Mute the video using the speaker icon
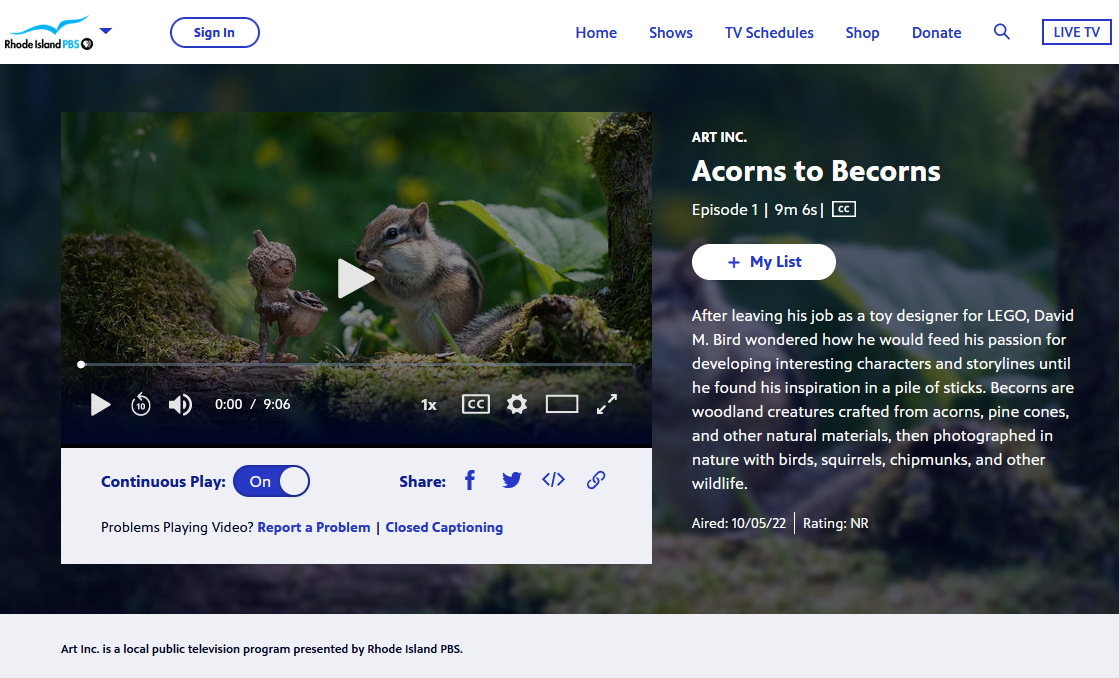The height and width of the screenshot is (678, 1119). [180, 405]
